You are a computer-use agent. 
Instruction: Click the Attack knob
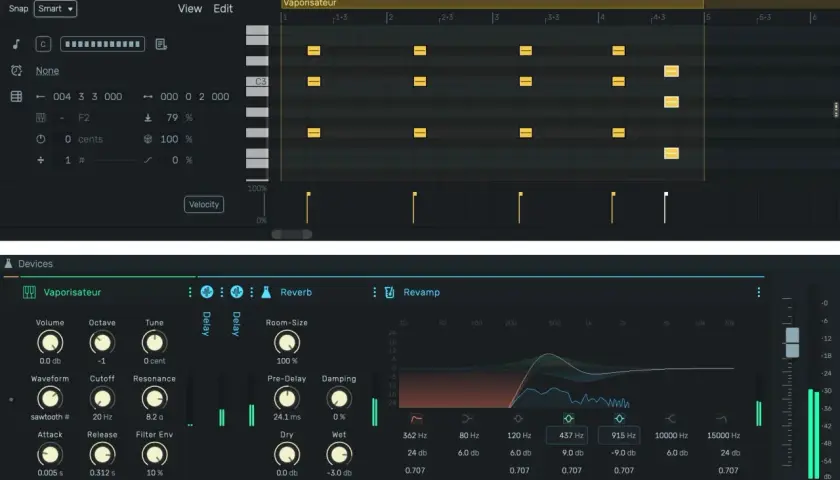(x=50, y=454)
